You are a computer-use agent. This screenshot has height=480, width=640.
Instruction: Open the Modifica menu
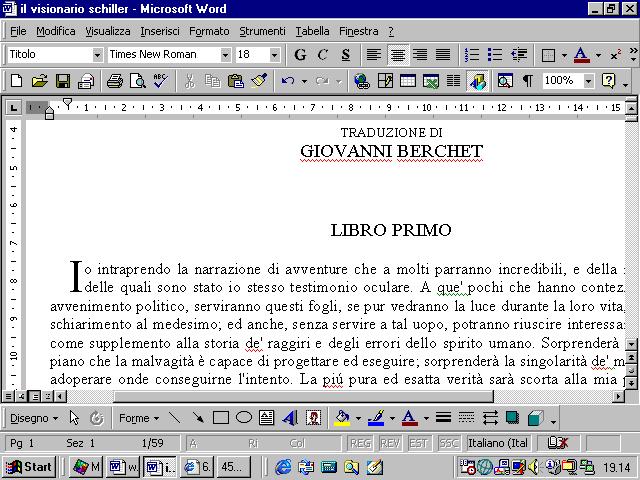[56, 31]
